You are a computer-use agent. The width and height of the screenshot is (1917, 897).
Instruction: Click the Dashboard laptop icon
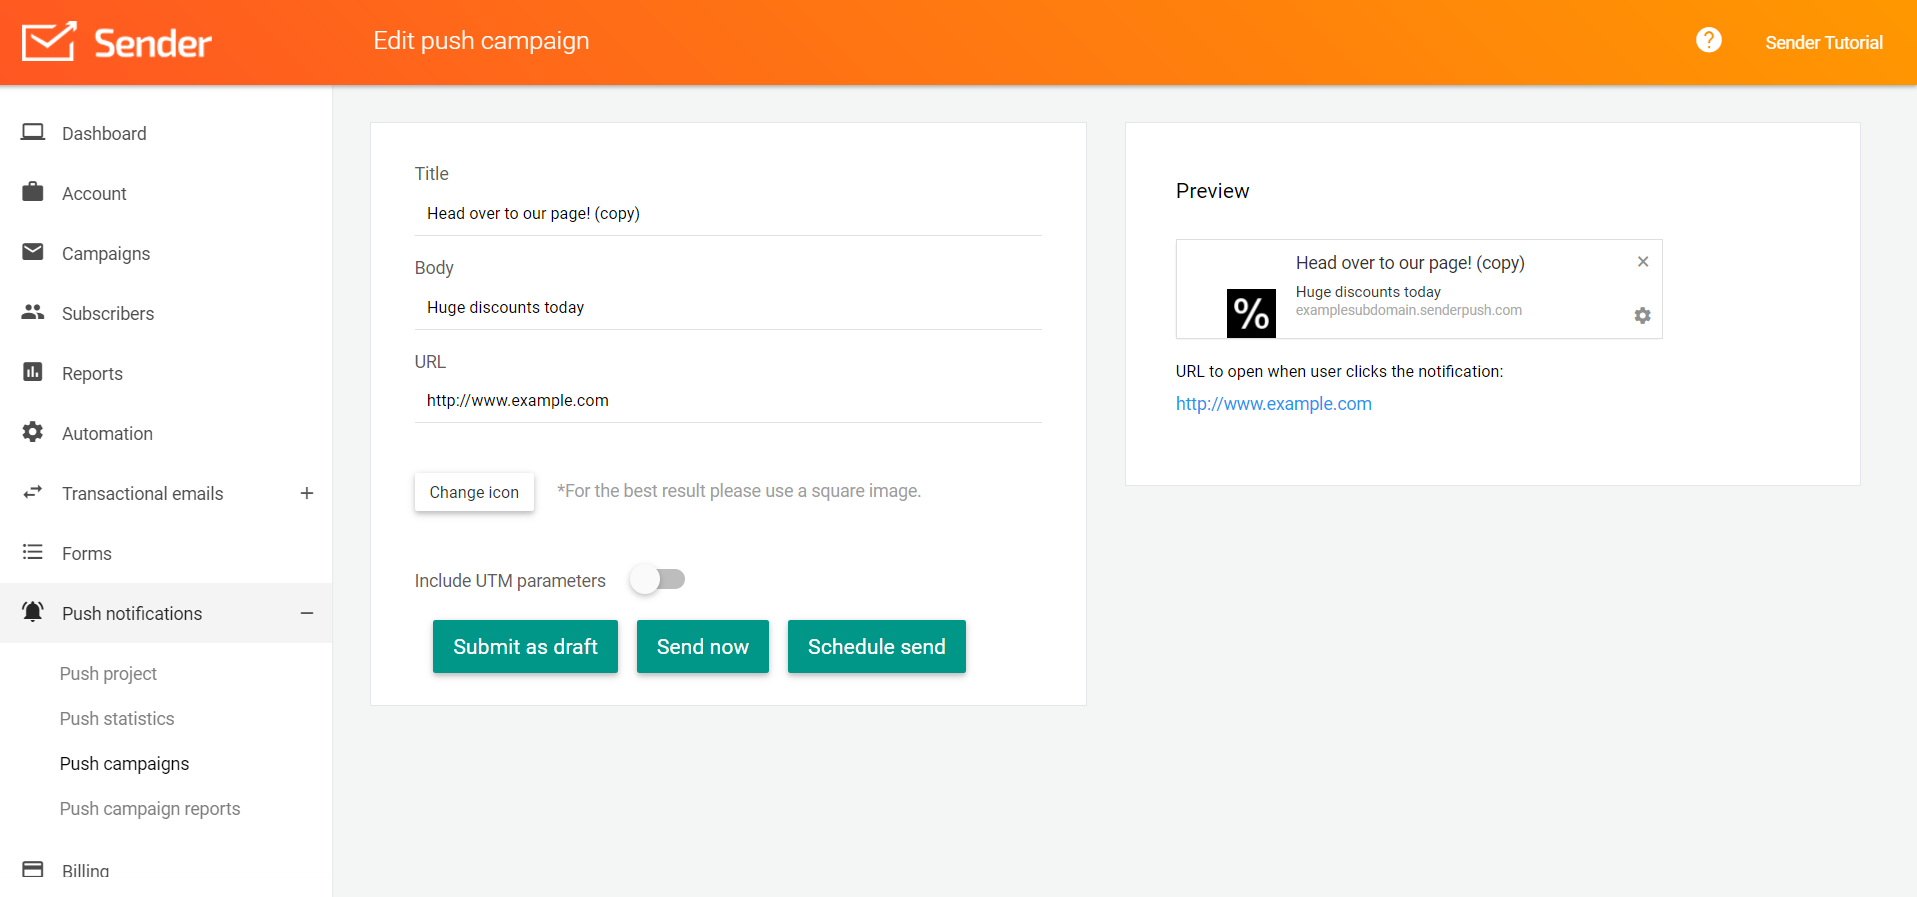33,133
